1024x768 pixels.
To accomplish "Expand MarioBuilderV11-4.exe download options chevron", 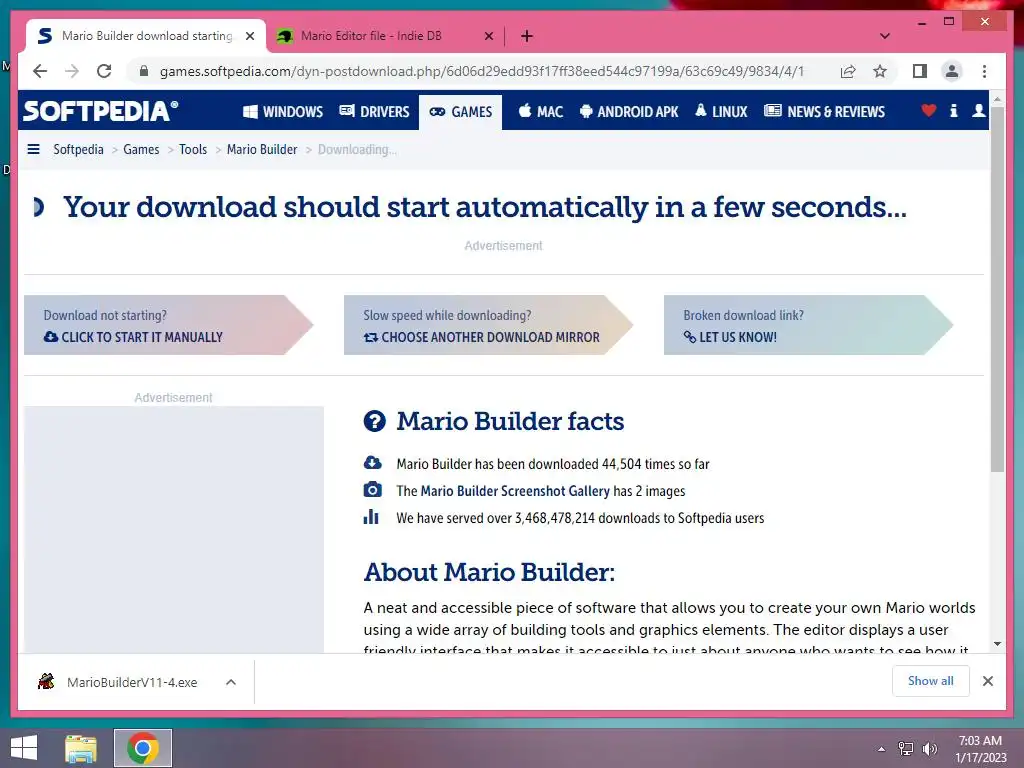I will tap(231, 682).
